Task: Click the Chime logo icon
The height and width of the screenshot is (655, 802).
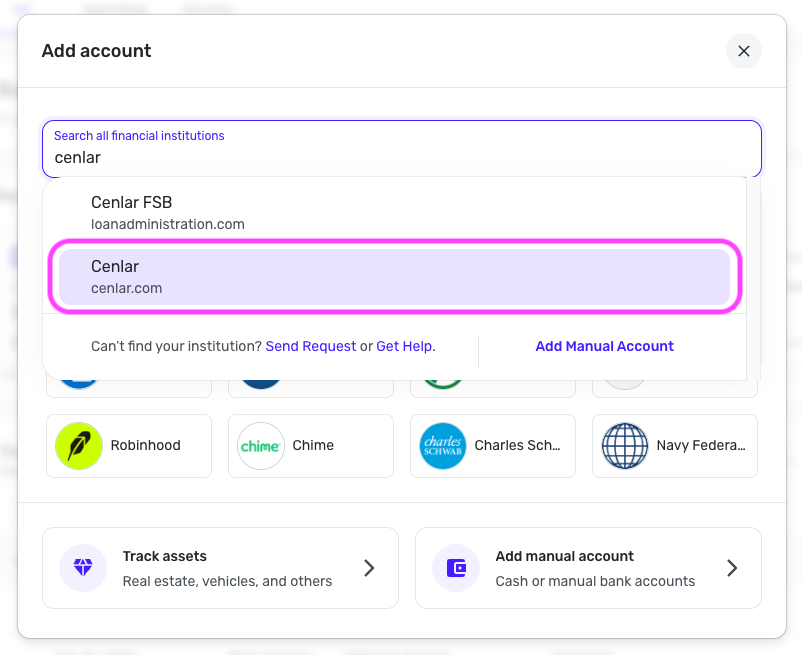Action: coord(261,446)
